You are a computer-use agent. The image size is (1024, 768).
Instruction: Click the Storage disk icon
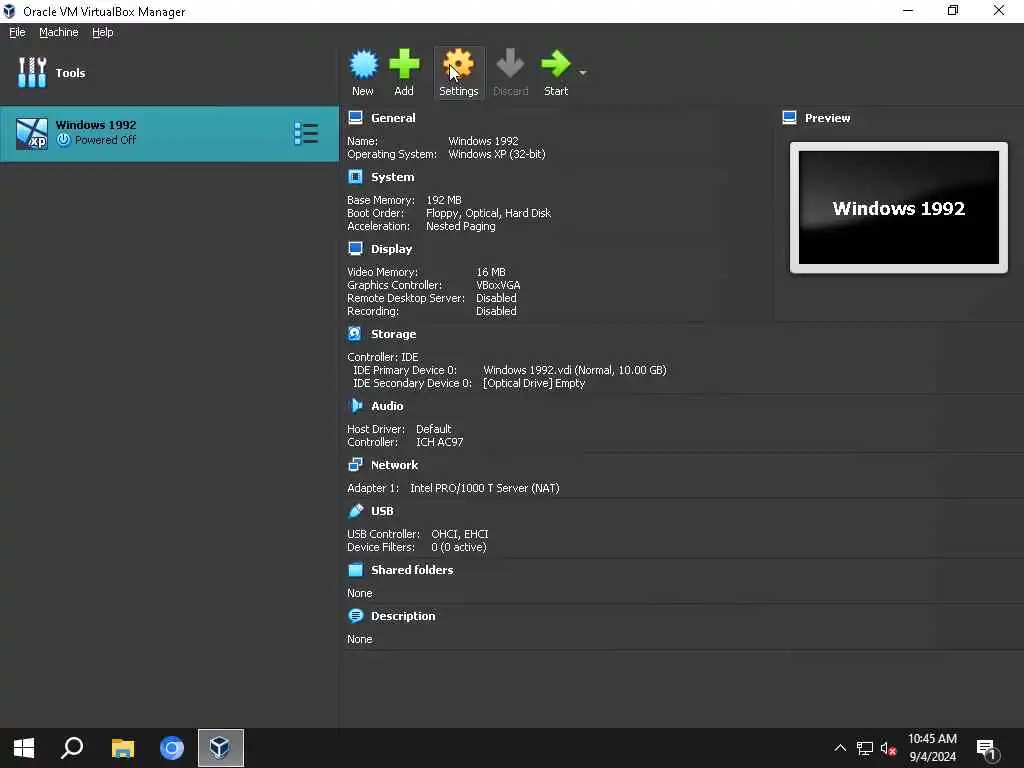click(355, 334)
